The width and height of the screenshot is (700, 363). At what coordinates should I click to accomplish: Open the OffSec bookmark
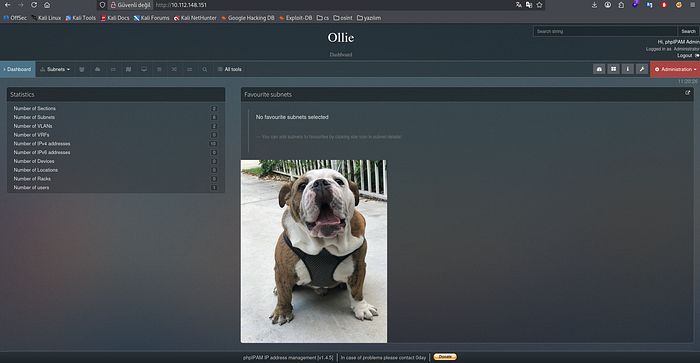click(x=15, y=18)
